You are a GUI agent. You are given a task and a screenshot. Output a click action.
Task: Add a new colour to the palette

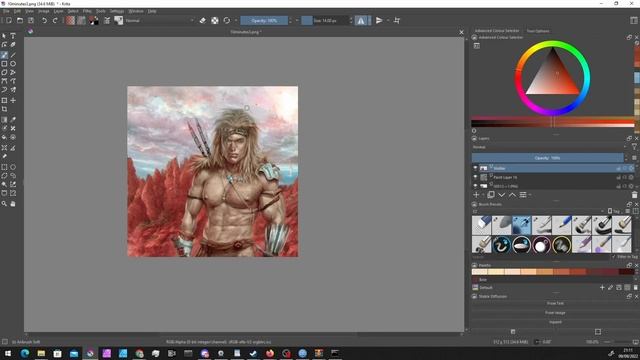602,287
